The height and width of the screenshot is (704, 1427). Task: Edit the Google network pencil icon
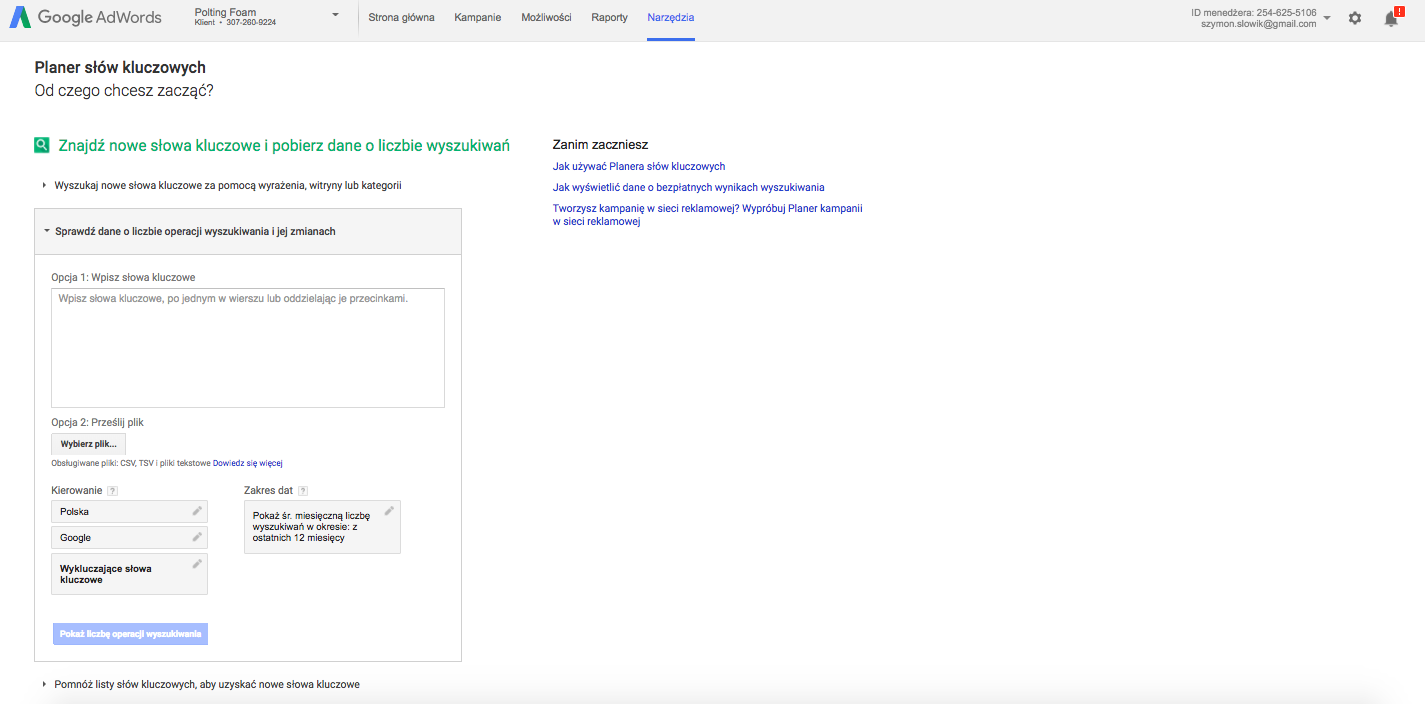pyautogui.click(x=197, y=537)
